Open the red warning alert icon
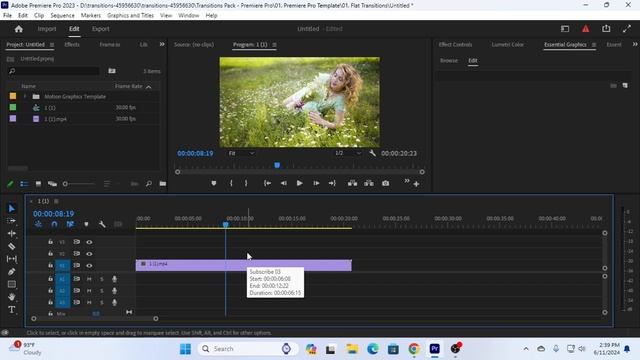 click(x=585, y=29)
